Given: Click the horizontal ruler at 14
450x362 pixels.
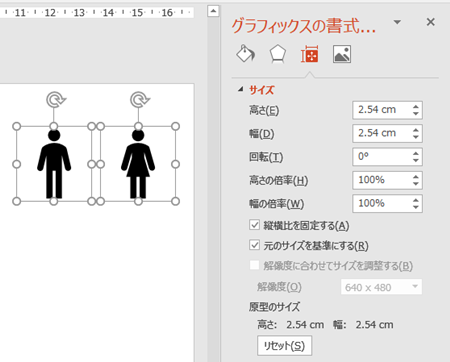Looking at the screenshot, I should pyautogui.click(x=108, y=13).
